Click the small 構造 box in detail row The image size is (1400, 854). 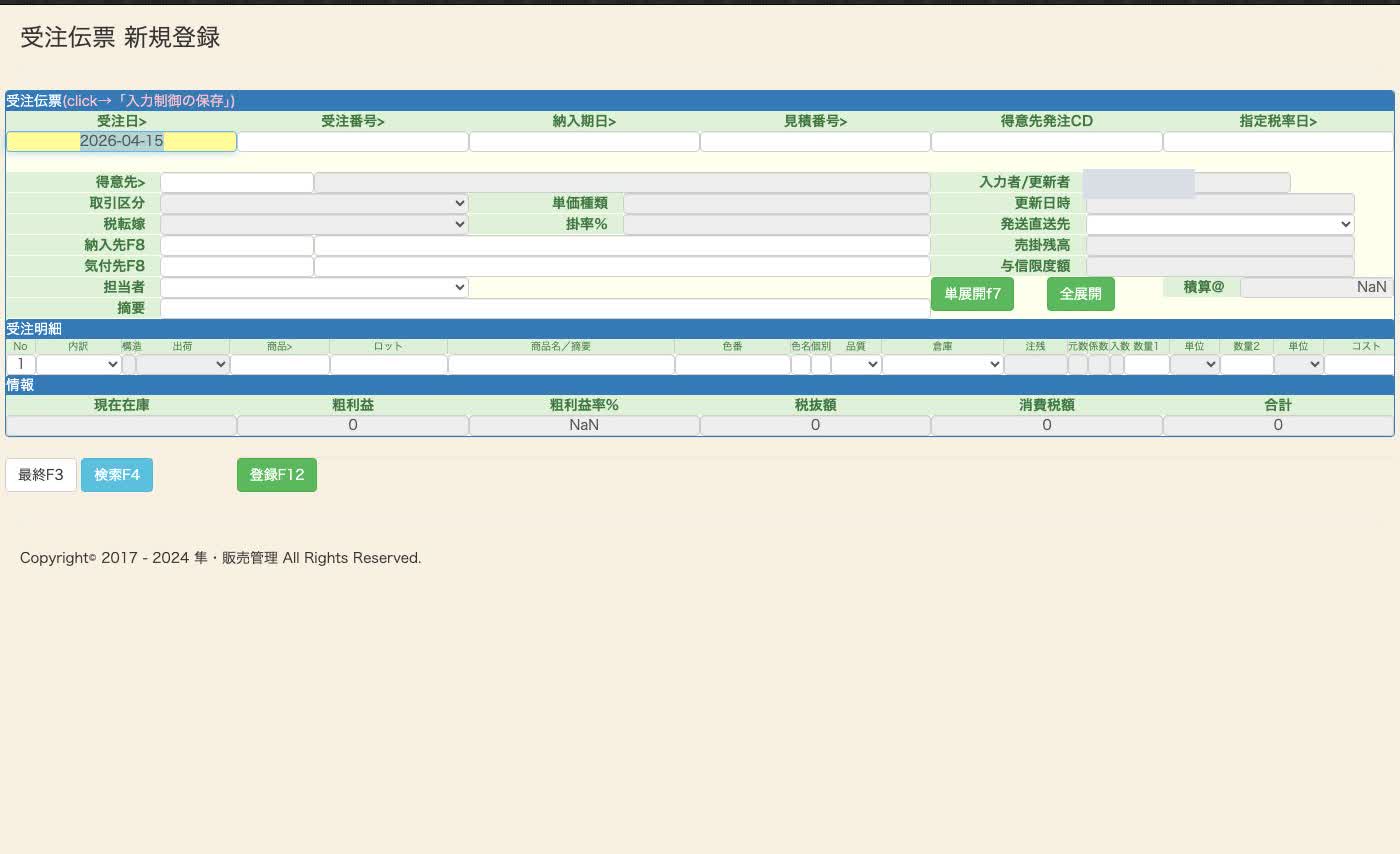(x=129, y=365)
